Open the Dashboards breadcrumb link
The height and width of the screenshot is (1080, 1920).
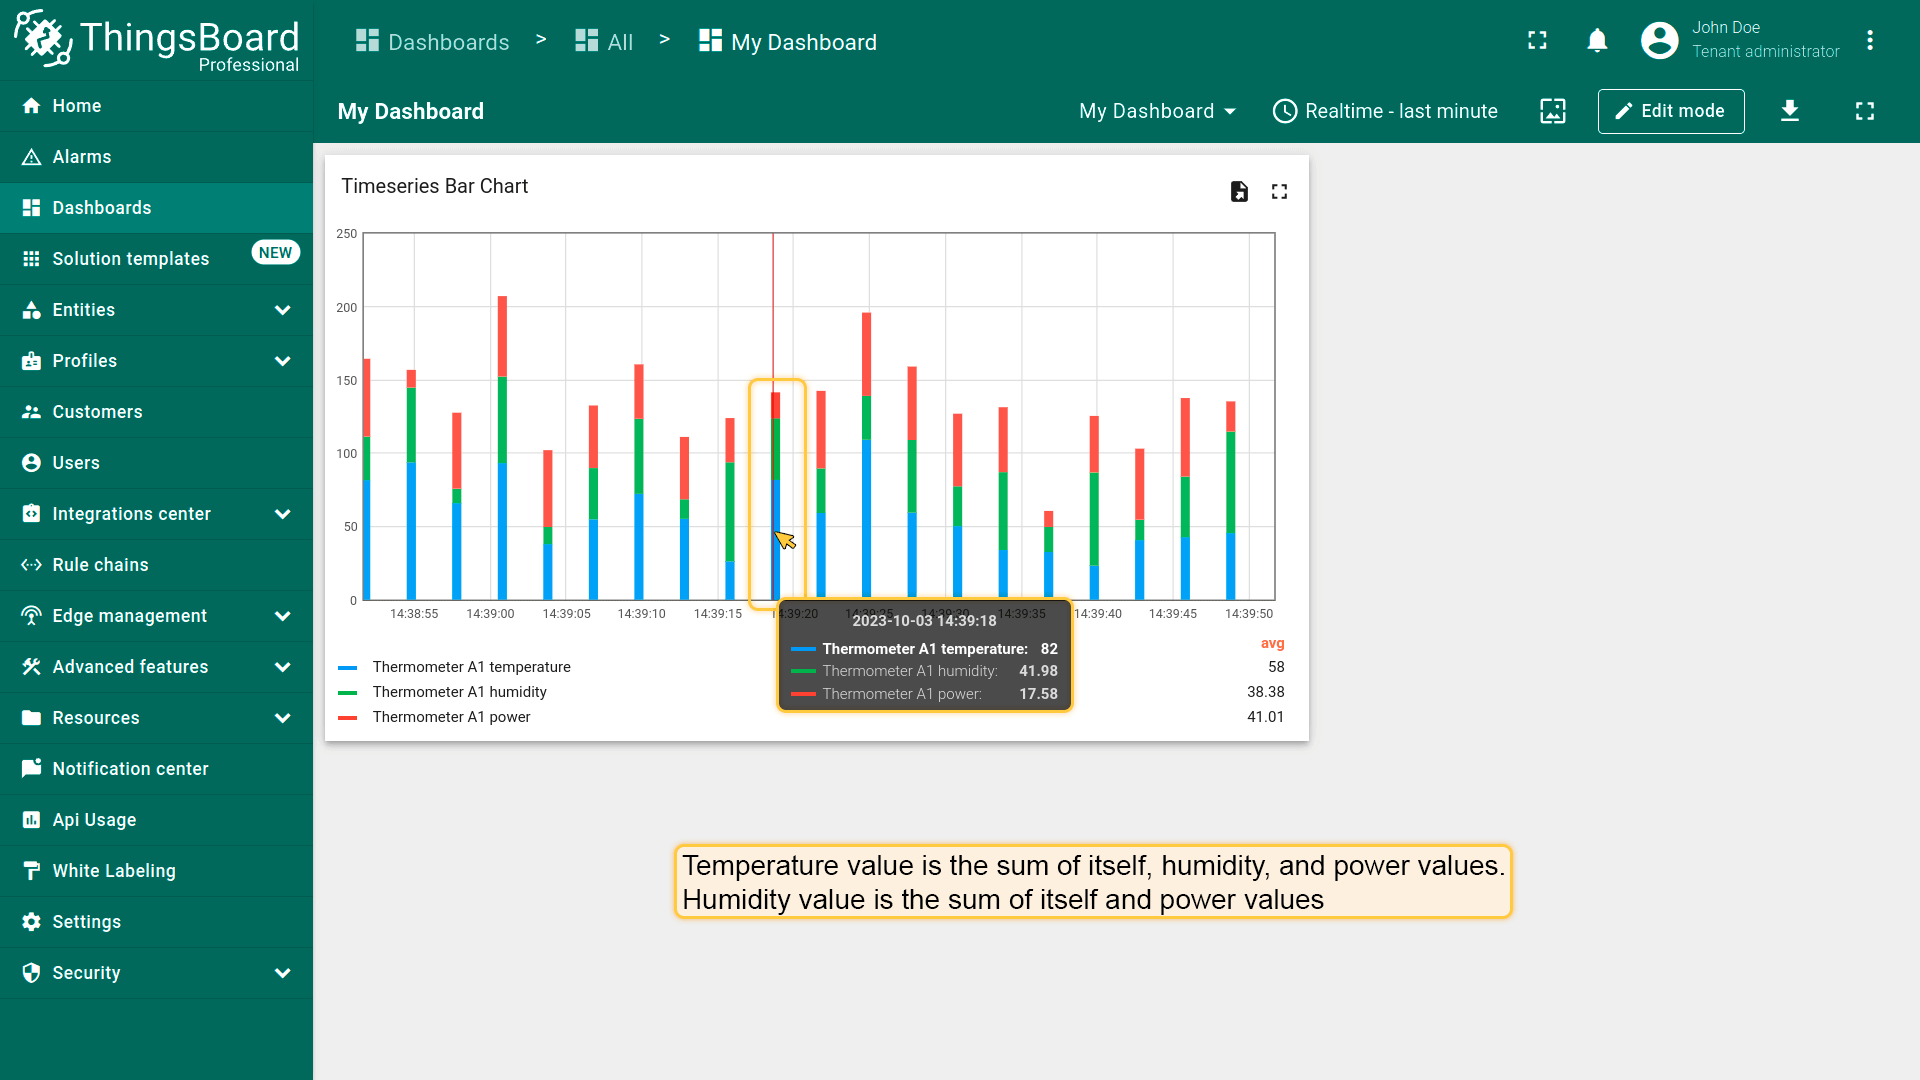(433, 42)
